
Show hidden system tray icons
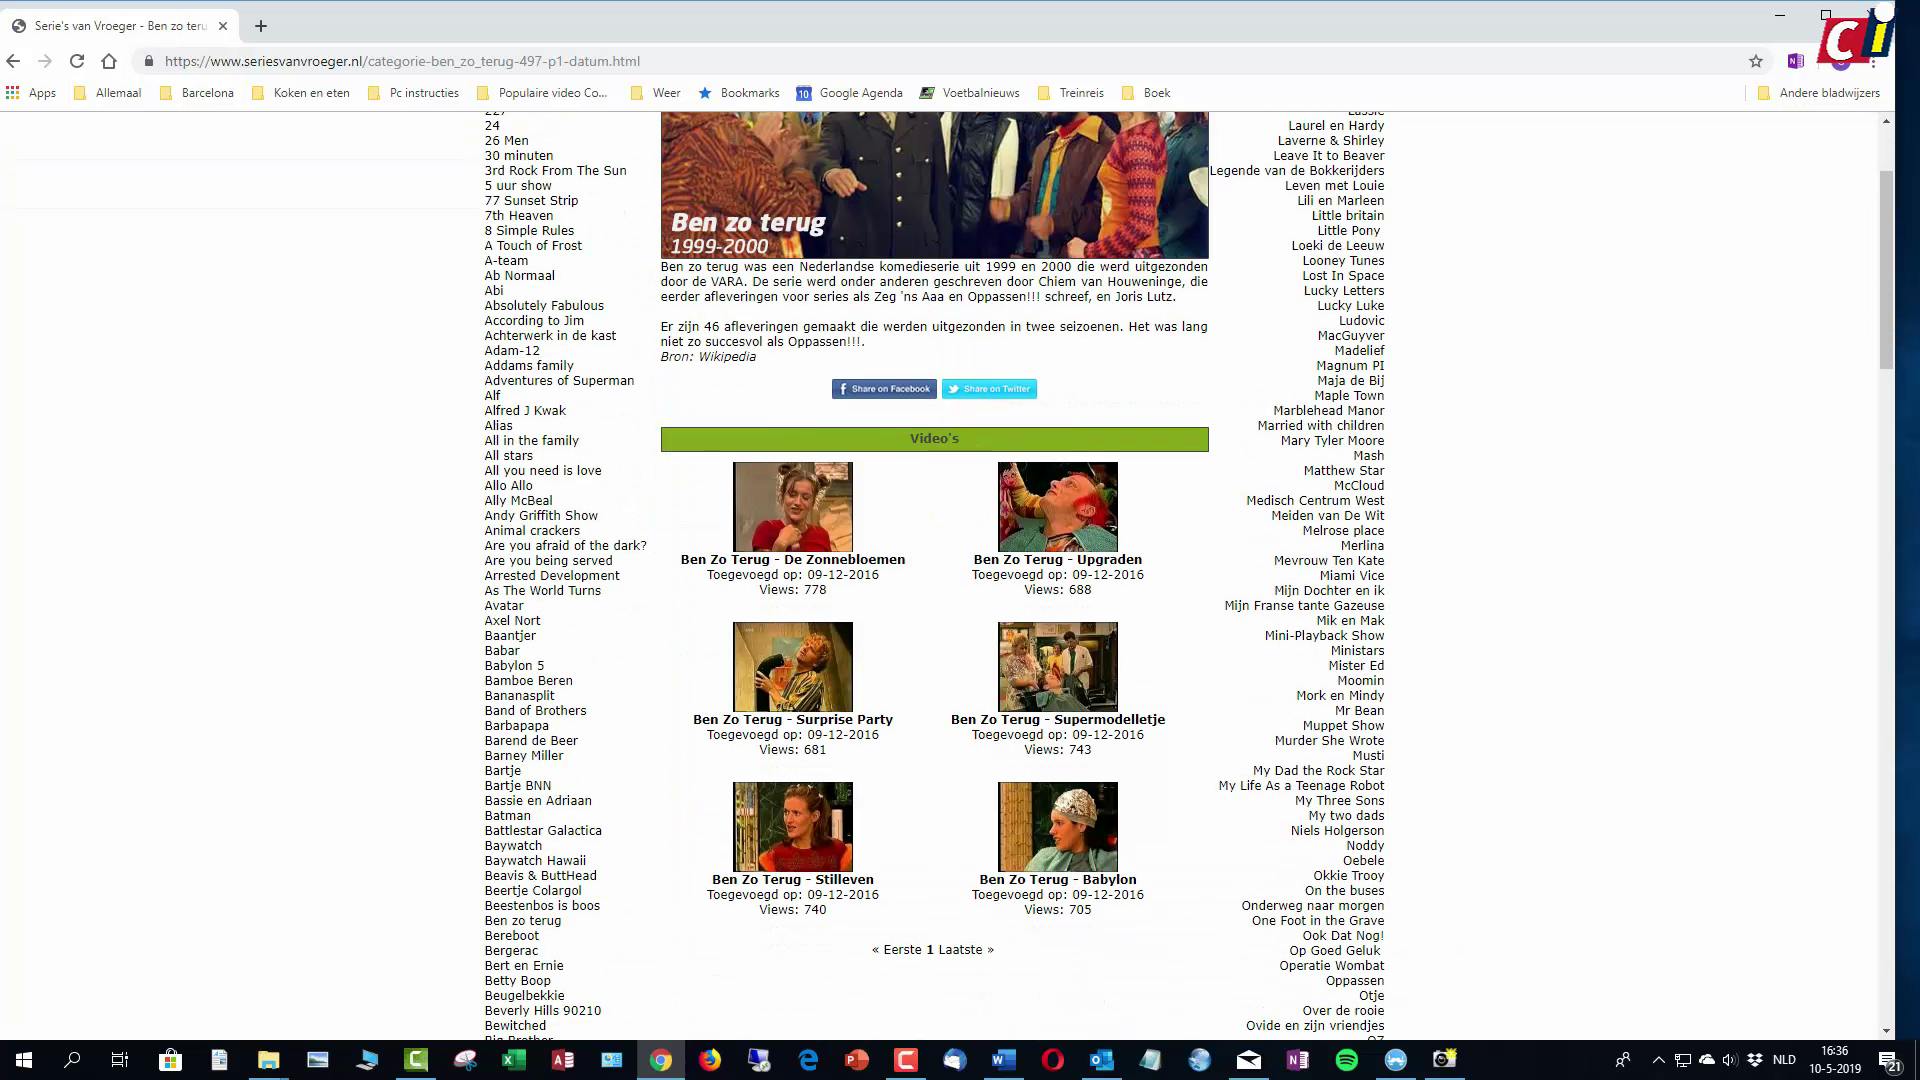1658,1060
